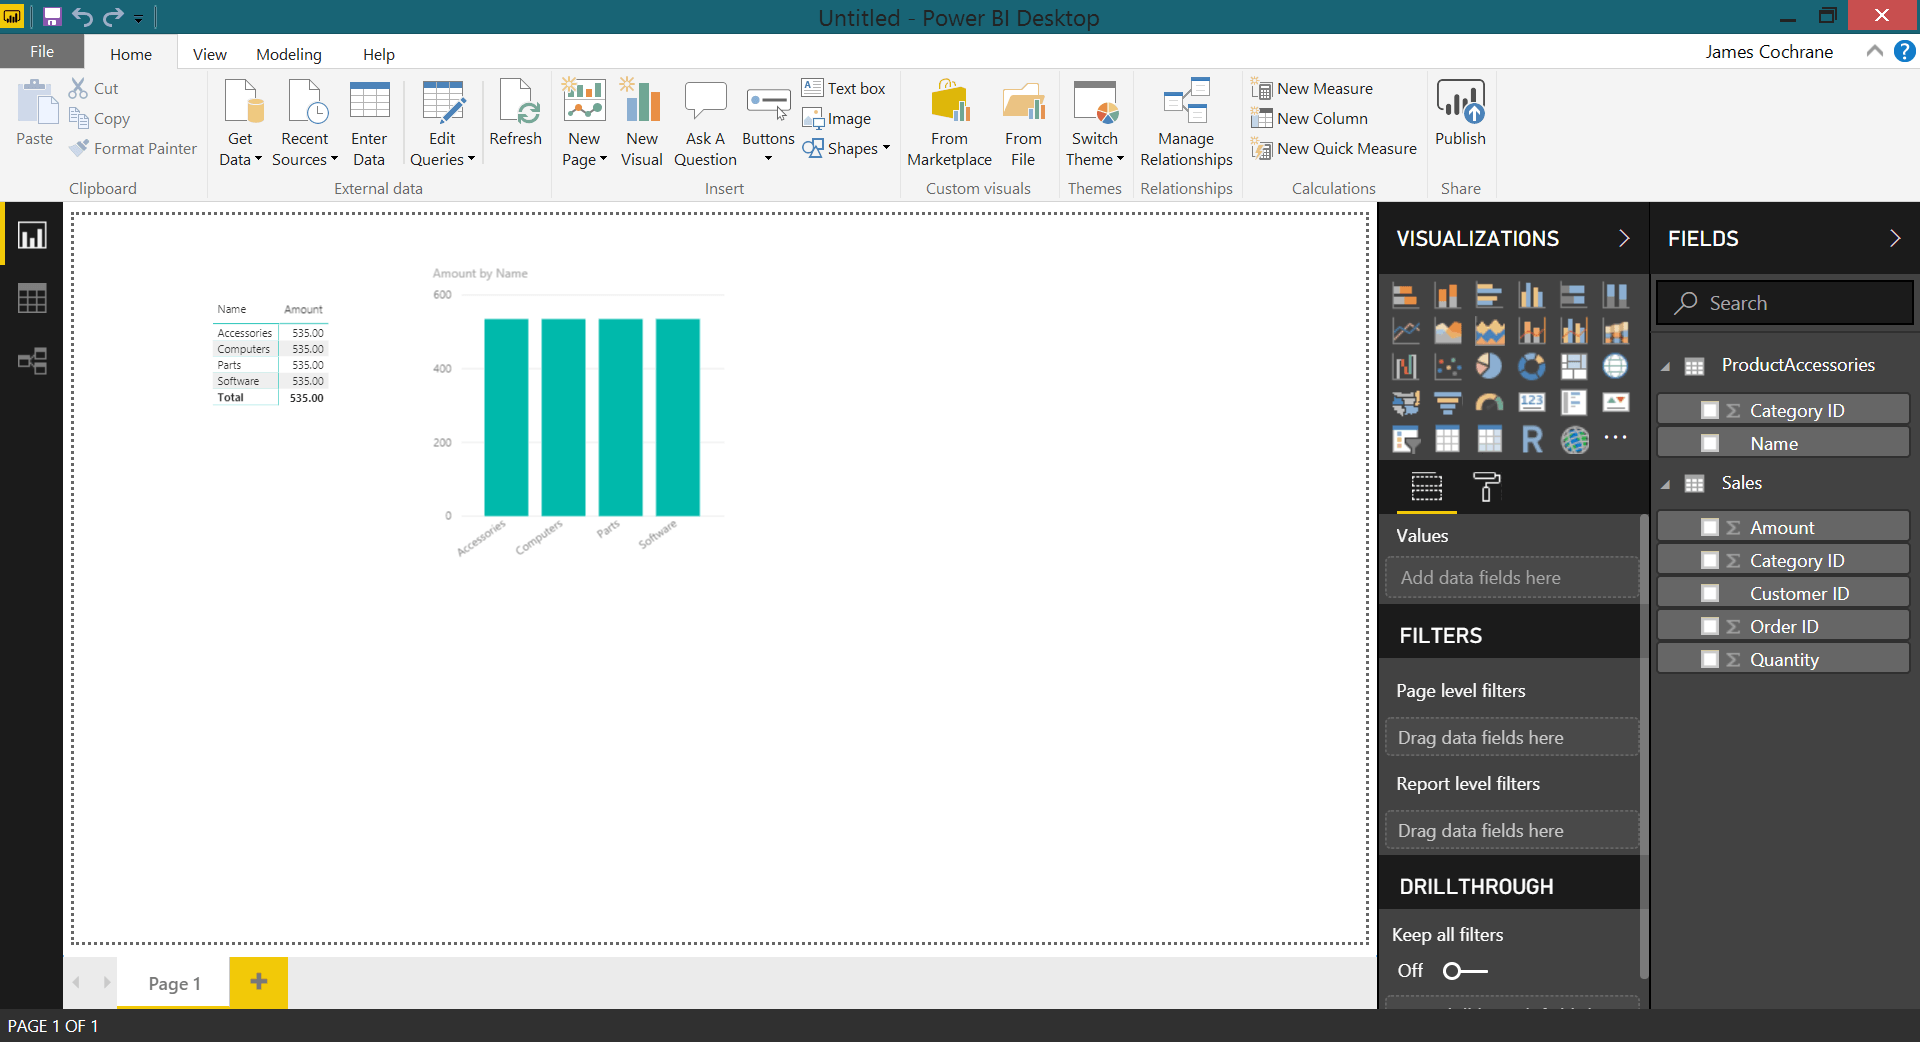
Task: Select the area chart visualization
Action: pyautogui.click(x=1447, y=331)
